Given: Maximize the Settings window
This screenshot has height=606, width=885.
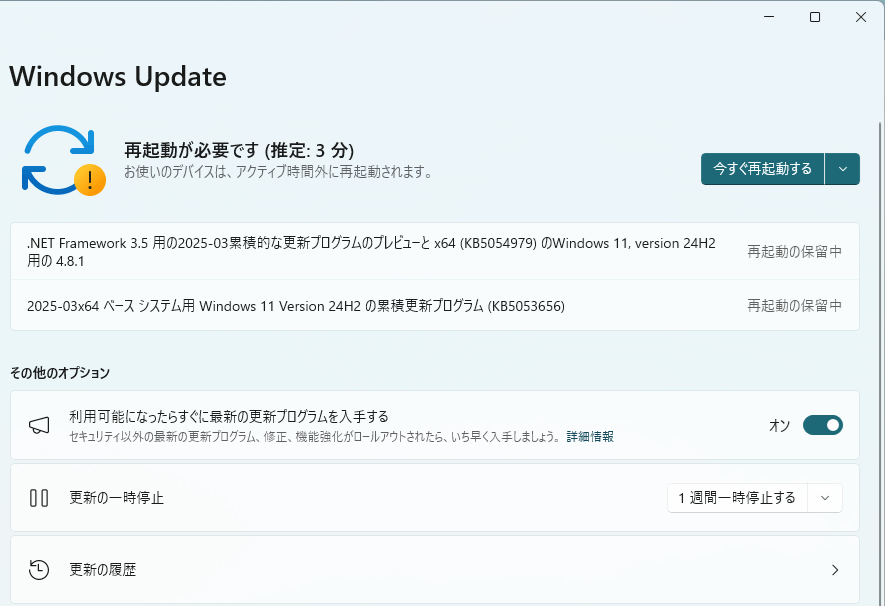Looking at the screenshot, I should click(814, 17).
